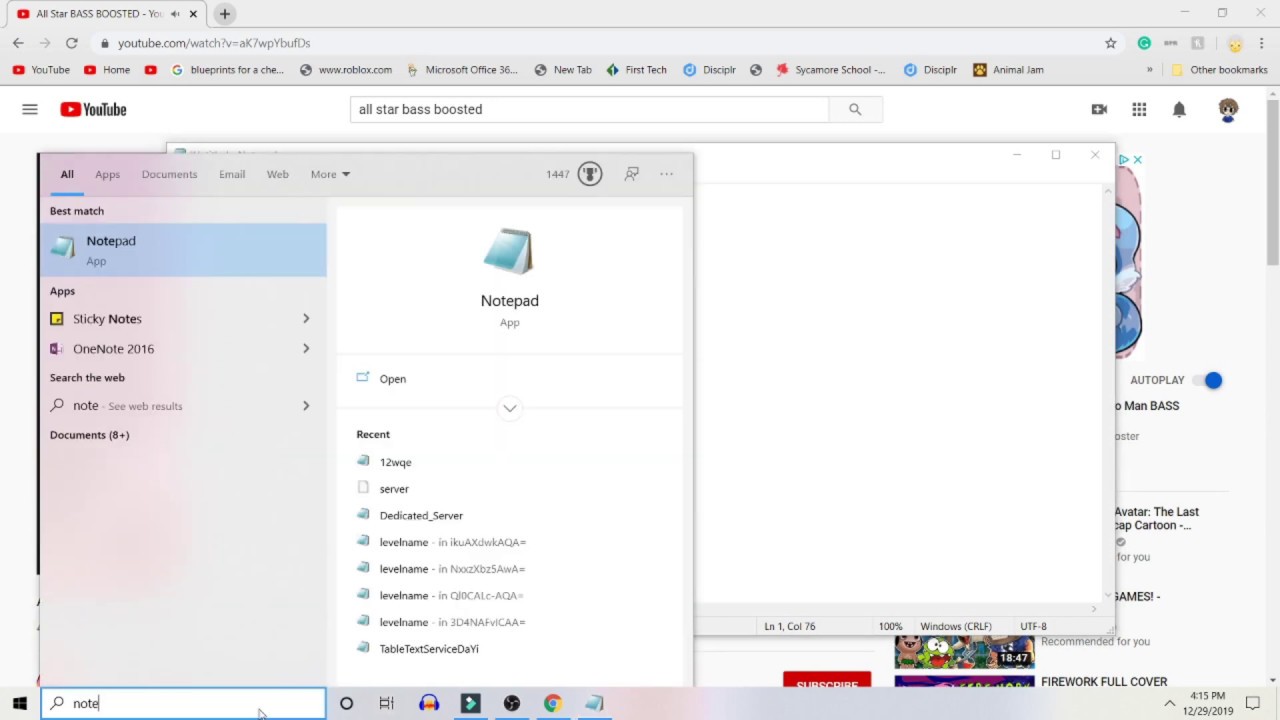Image resolution: width=1280 pixels, height=720 pixels.
Task: Click the Chrome address bar
Action: (600, 43)
